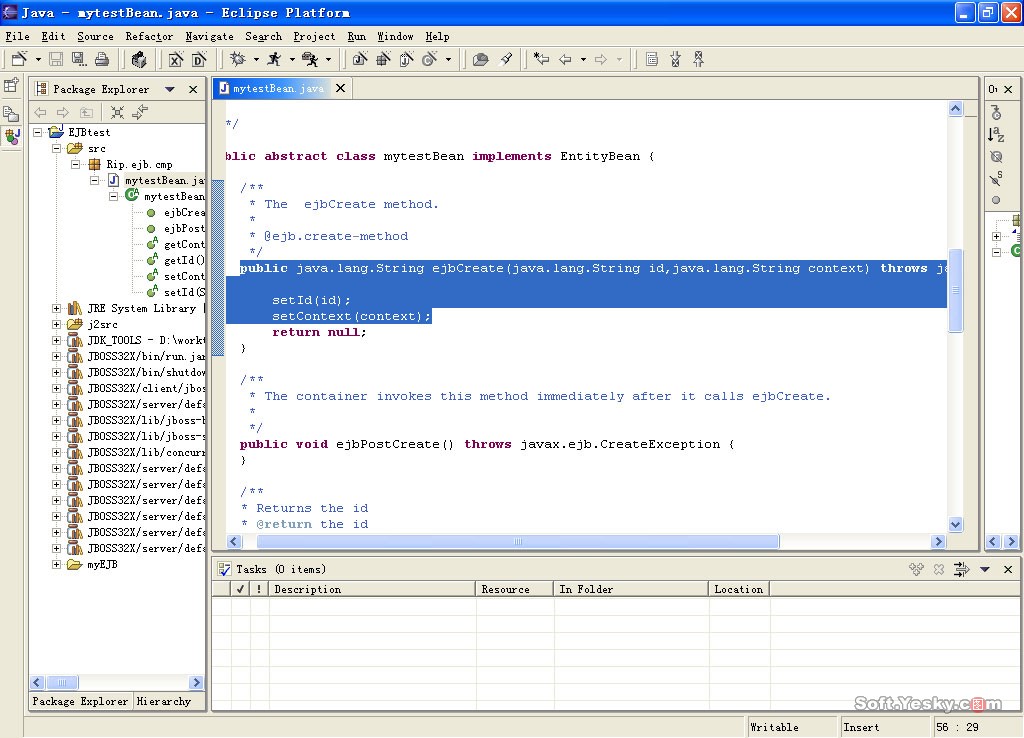Toggle Link with Editor in Package Explorer
Screen dimensions: 1024x738
(x=140, y=113)
